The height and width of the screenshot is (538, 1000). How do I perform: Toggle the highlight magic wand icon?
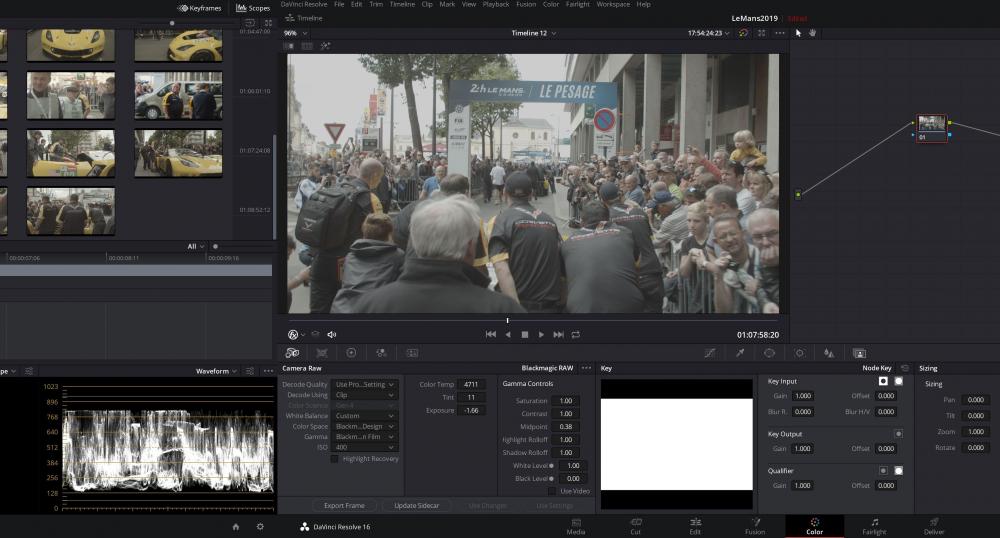325,46
